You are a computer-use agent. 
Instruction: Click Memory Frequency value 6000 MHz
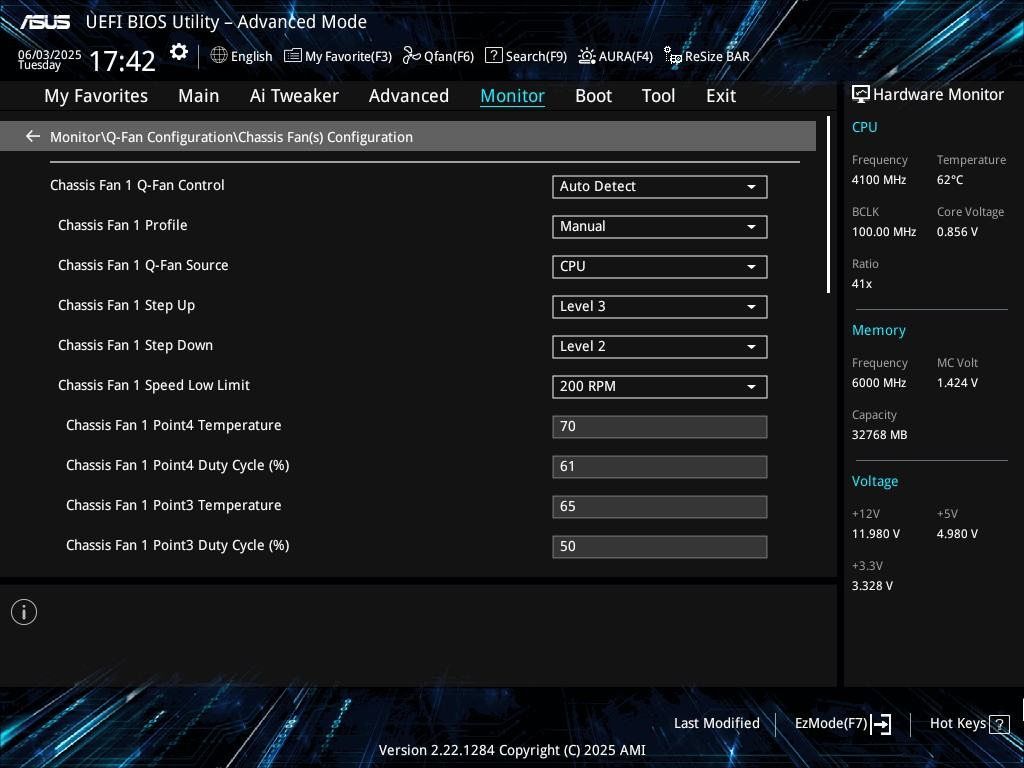pyautogui.click(x=878, y=383)
